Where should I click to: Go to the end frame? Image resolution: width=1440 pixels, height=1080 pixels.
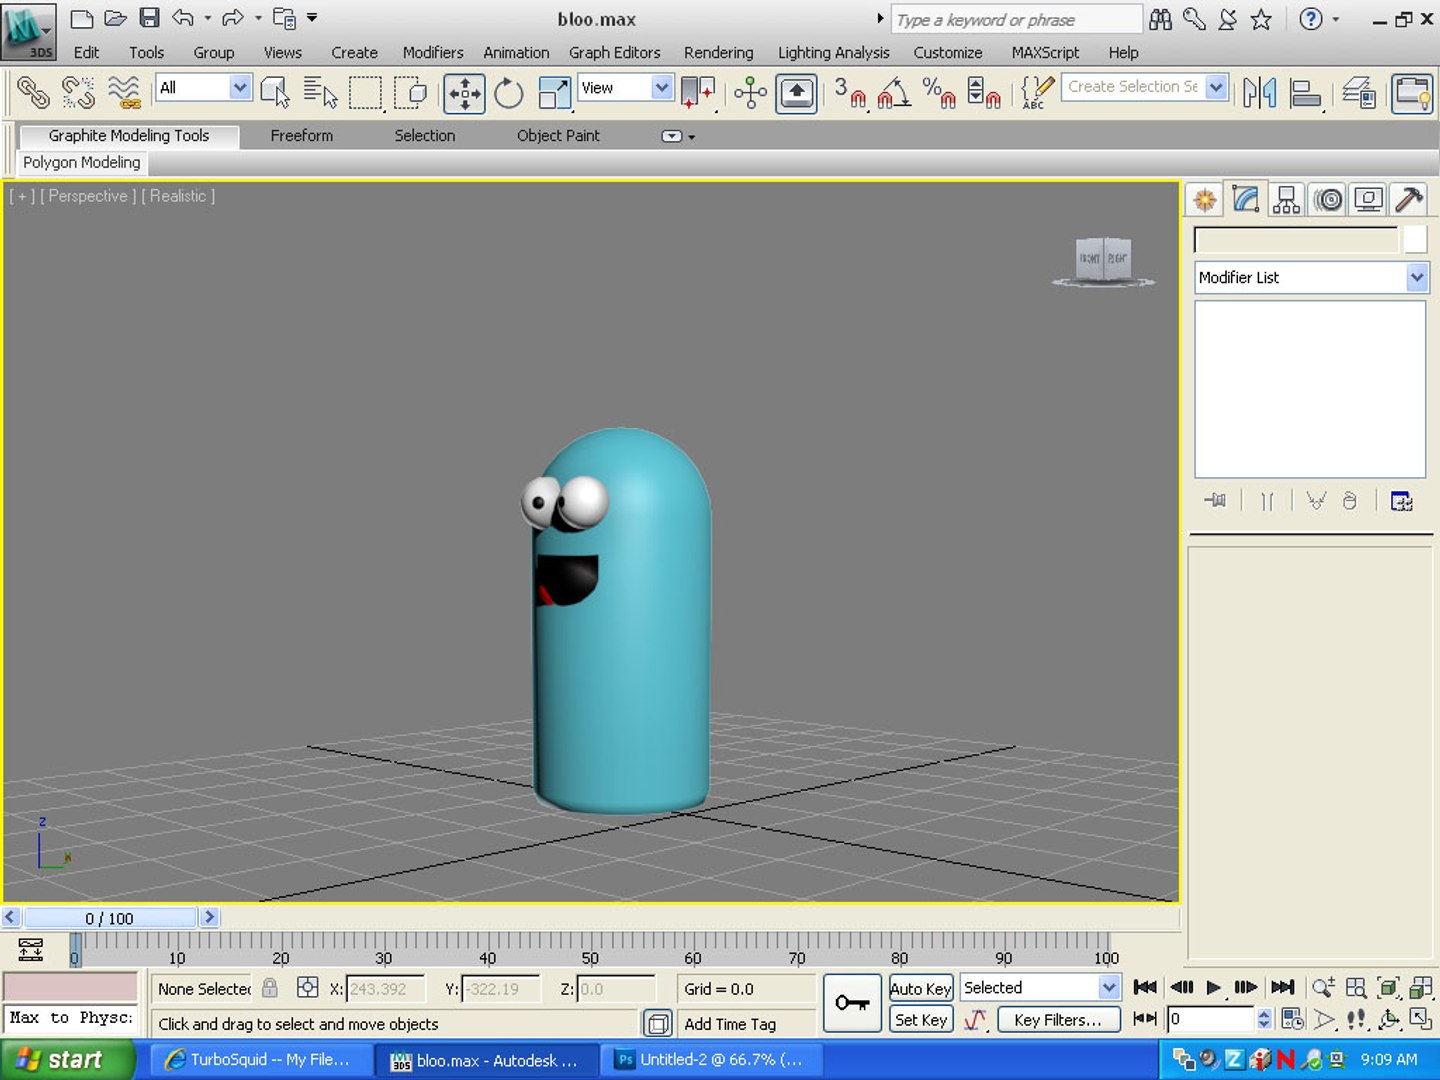click(1283, 988)
